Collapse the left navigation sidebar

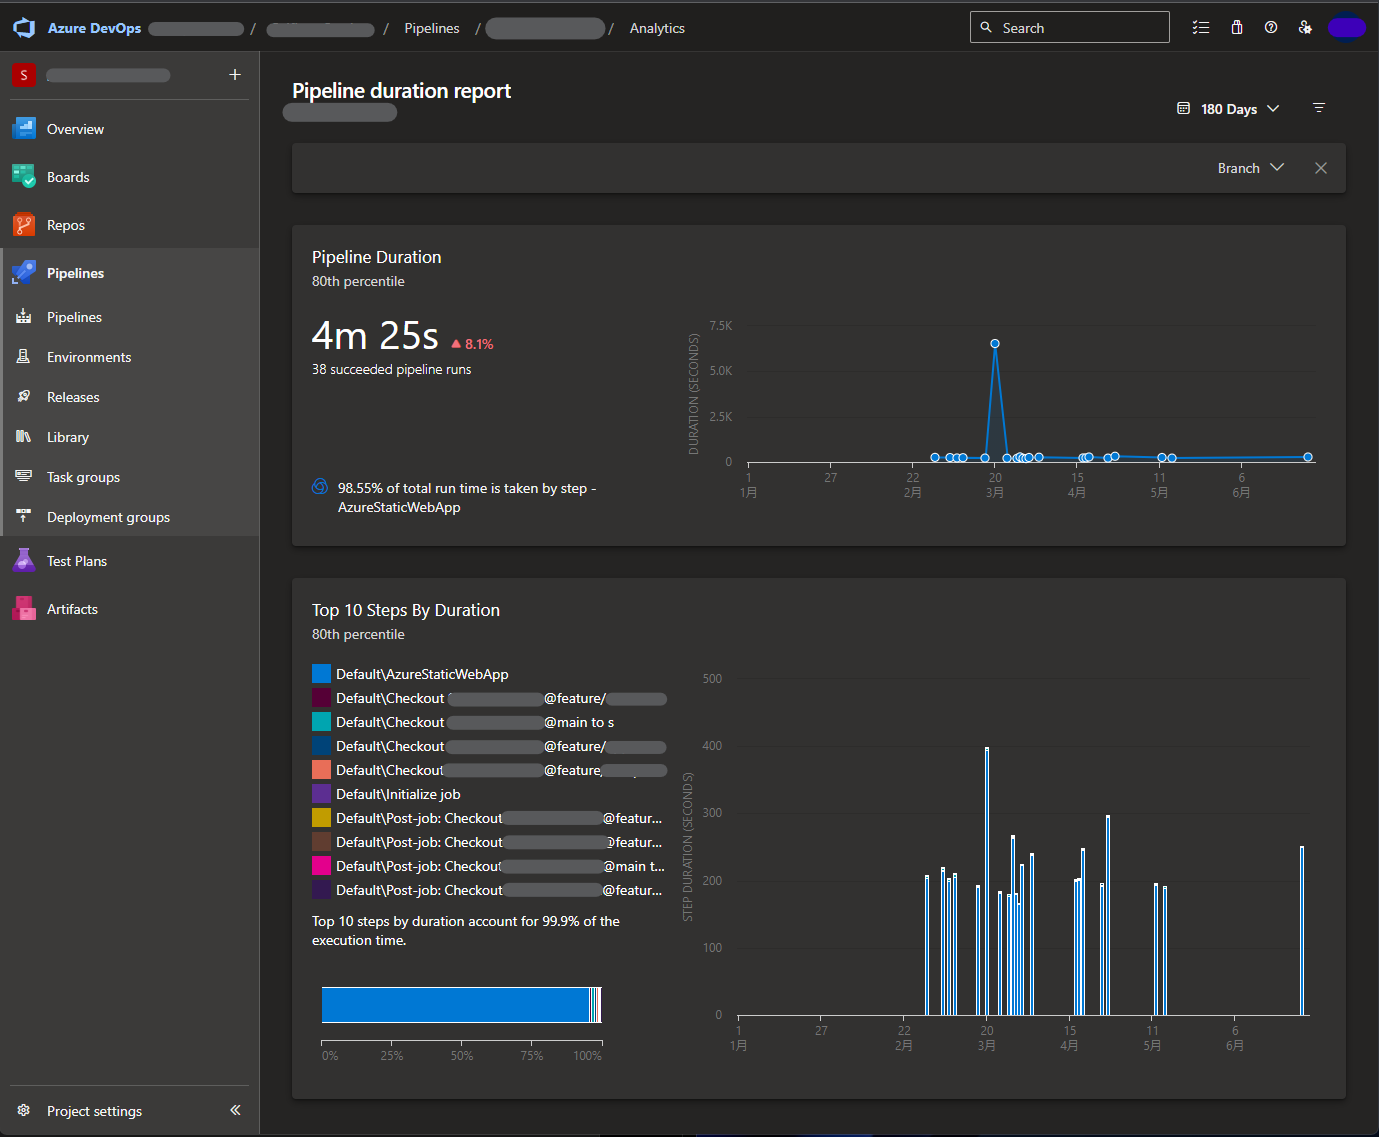(x=235, y=1110)
